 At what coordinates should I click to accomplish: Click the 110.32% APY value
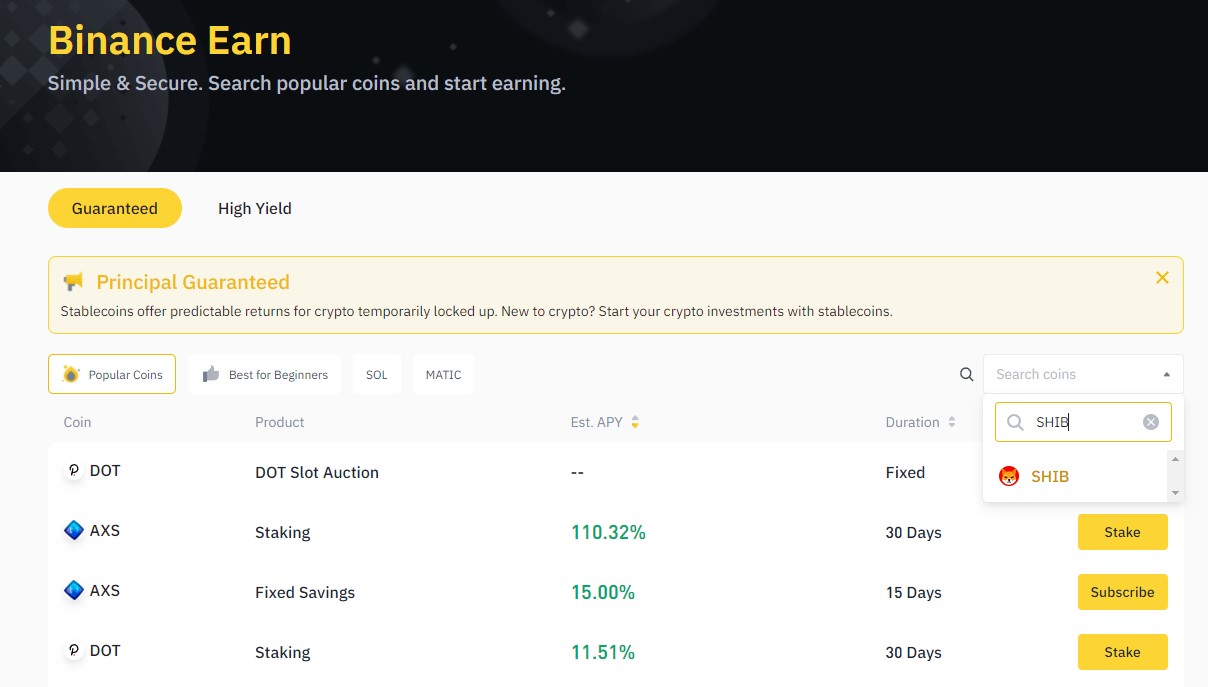[x=608, y=532]
